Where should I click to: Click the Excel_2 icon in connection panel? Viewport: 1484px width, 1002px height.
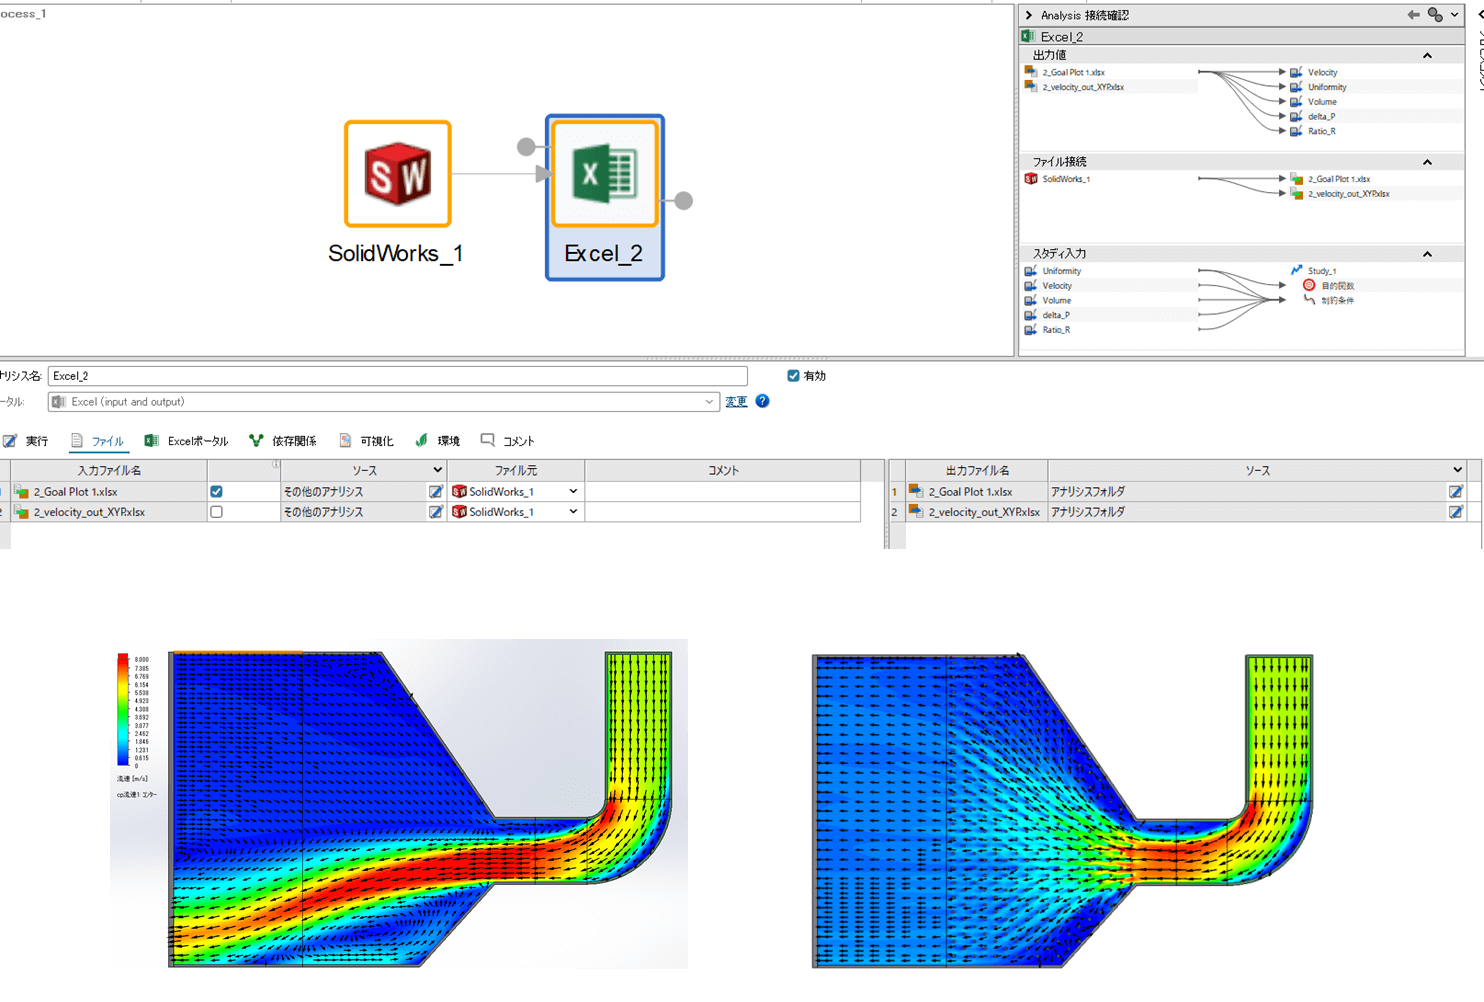(1028, 36)
